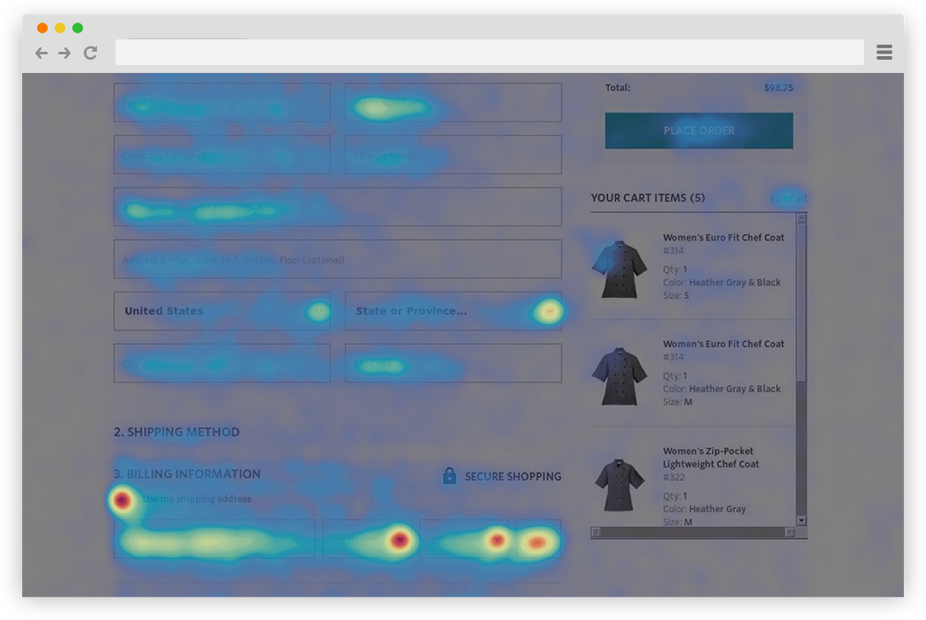
Task: Click the PLACE ORDER button
Action: pos(699,130)
